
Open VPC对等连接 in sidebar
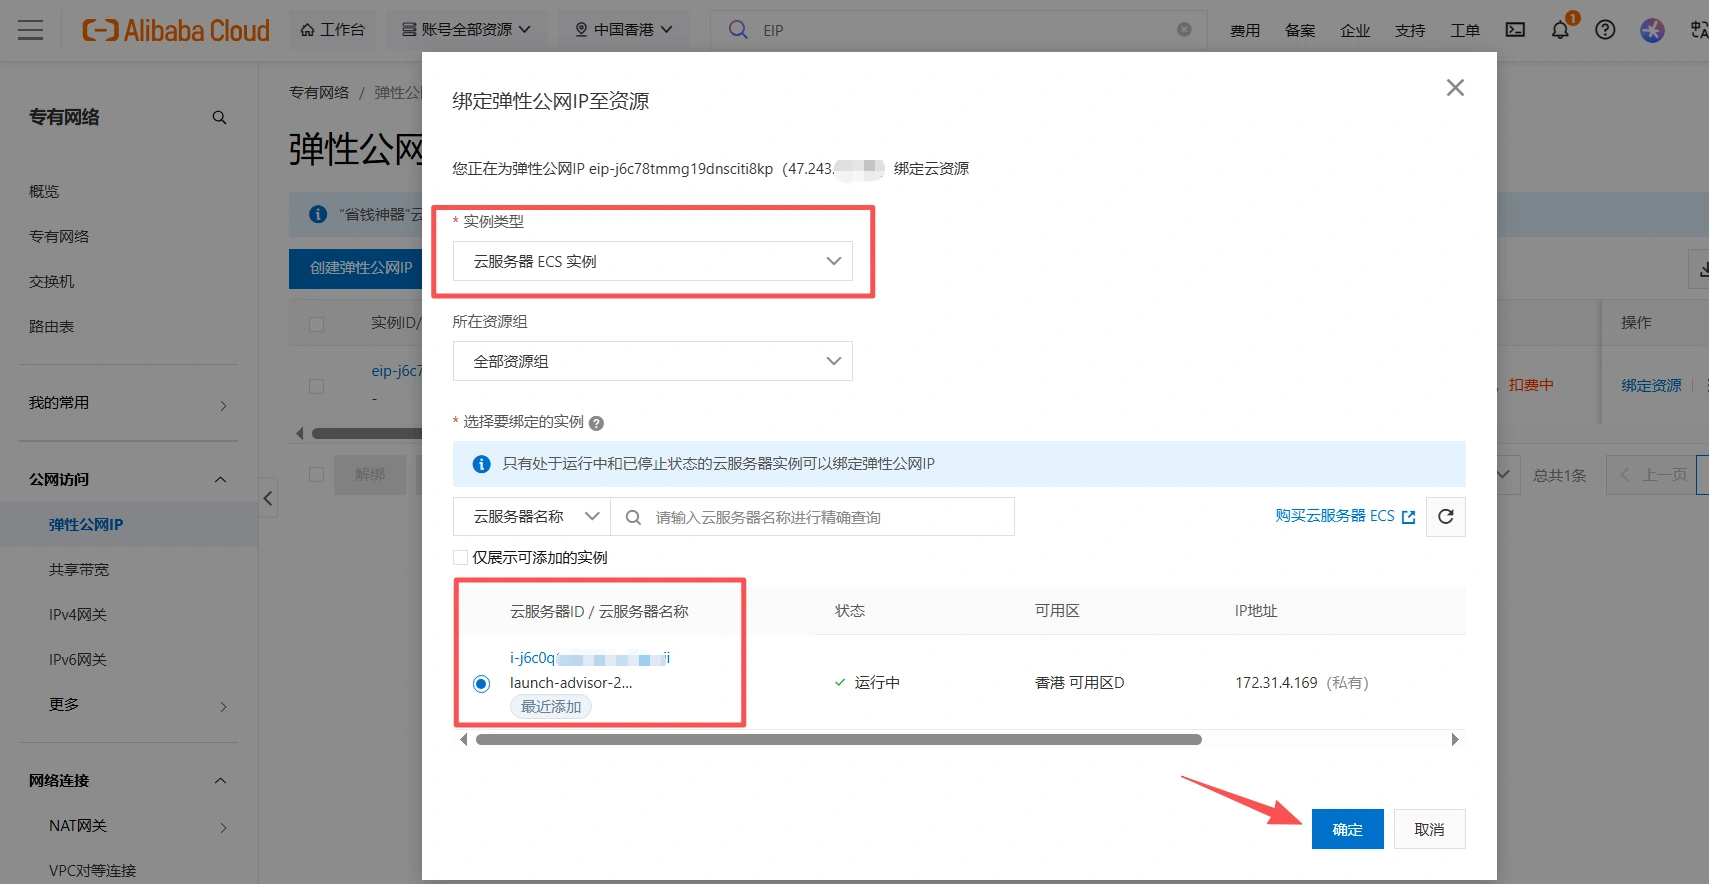click(x=92, y=870)
